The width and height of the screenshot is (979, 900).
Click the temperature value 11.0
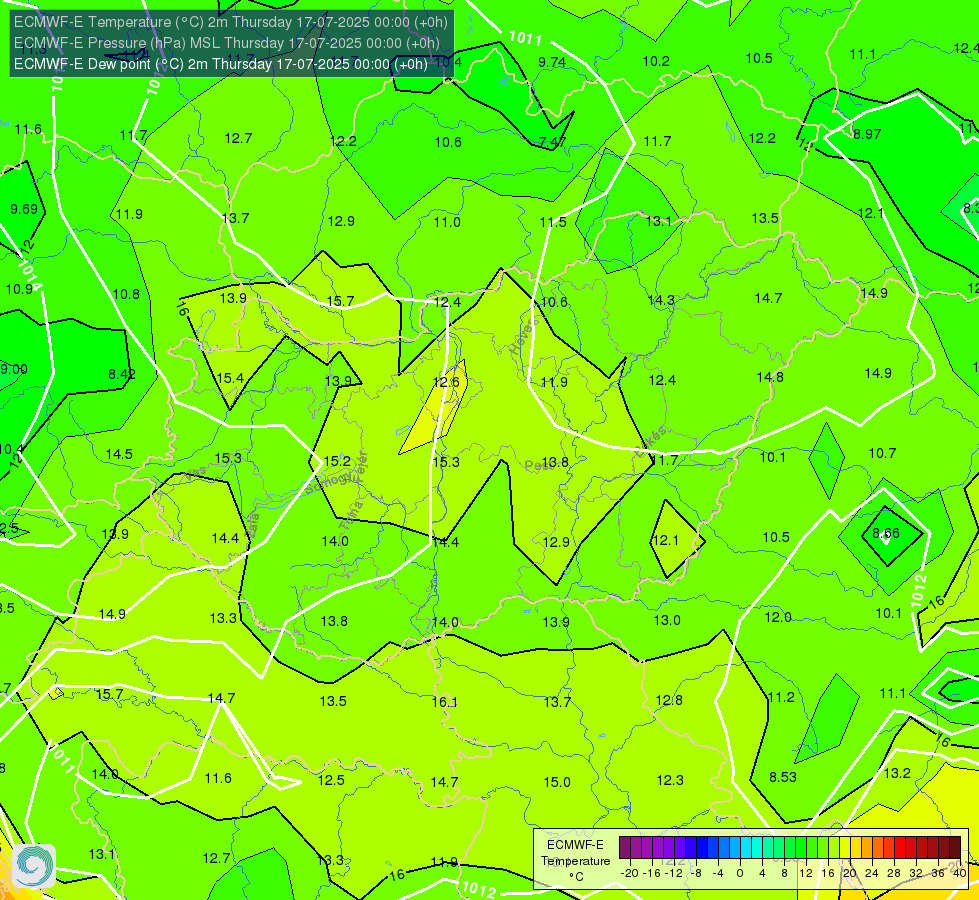tap(447, 222)
